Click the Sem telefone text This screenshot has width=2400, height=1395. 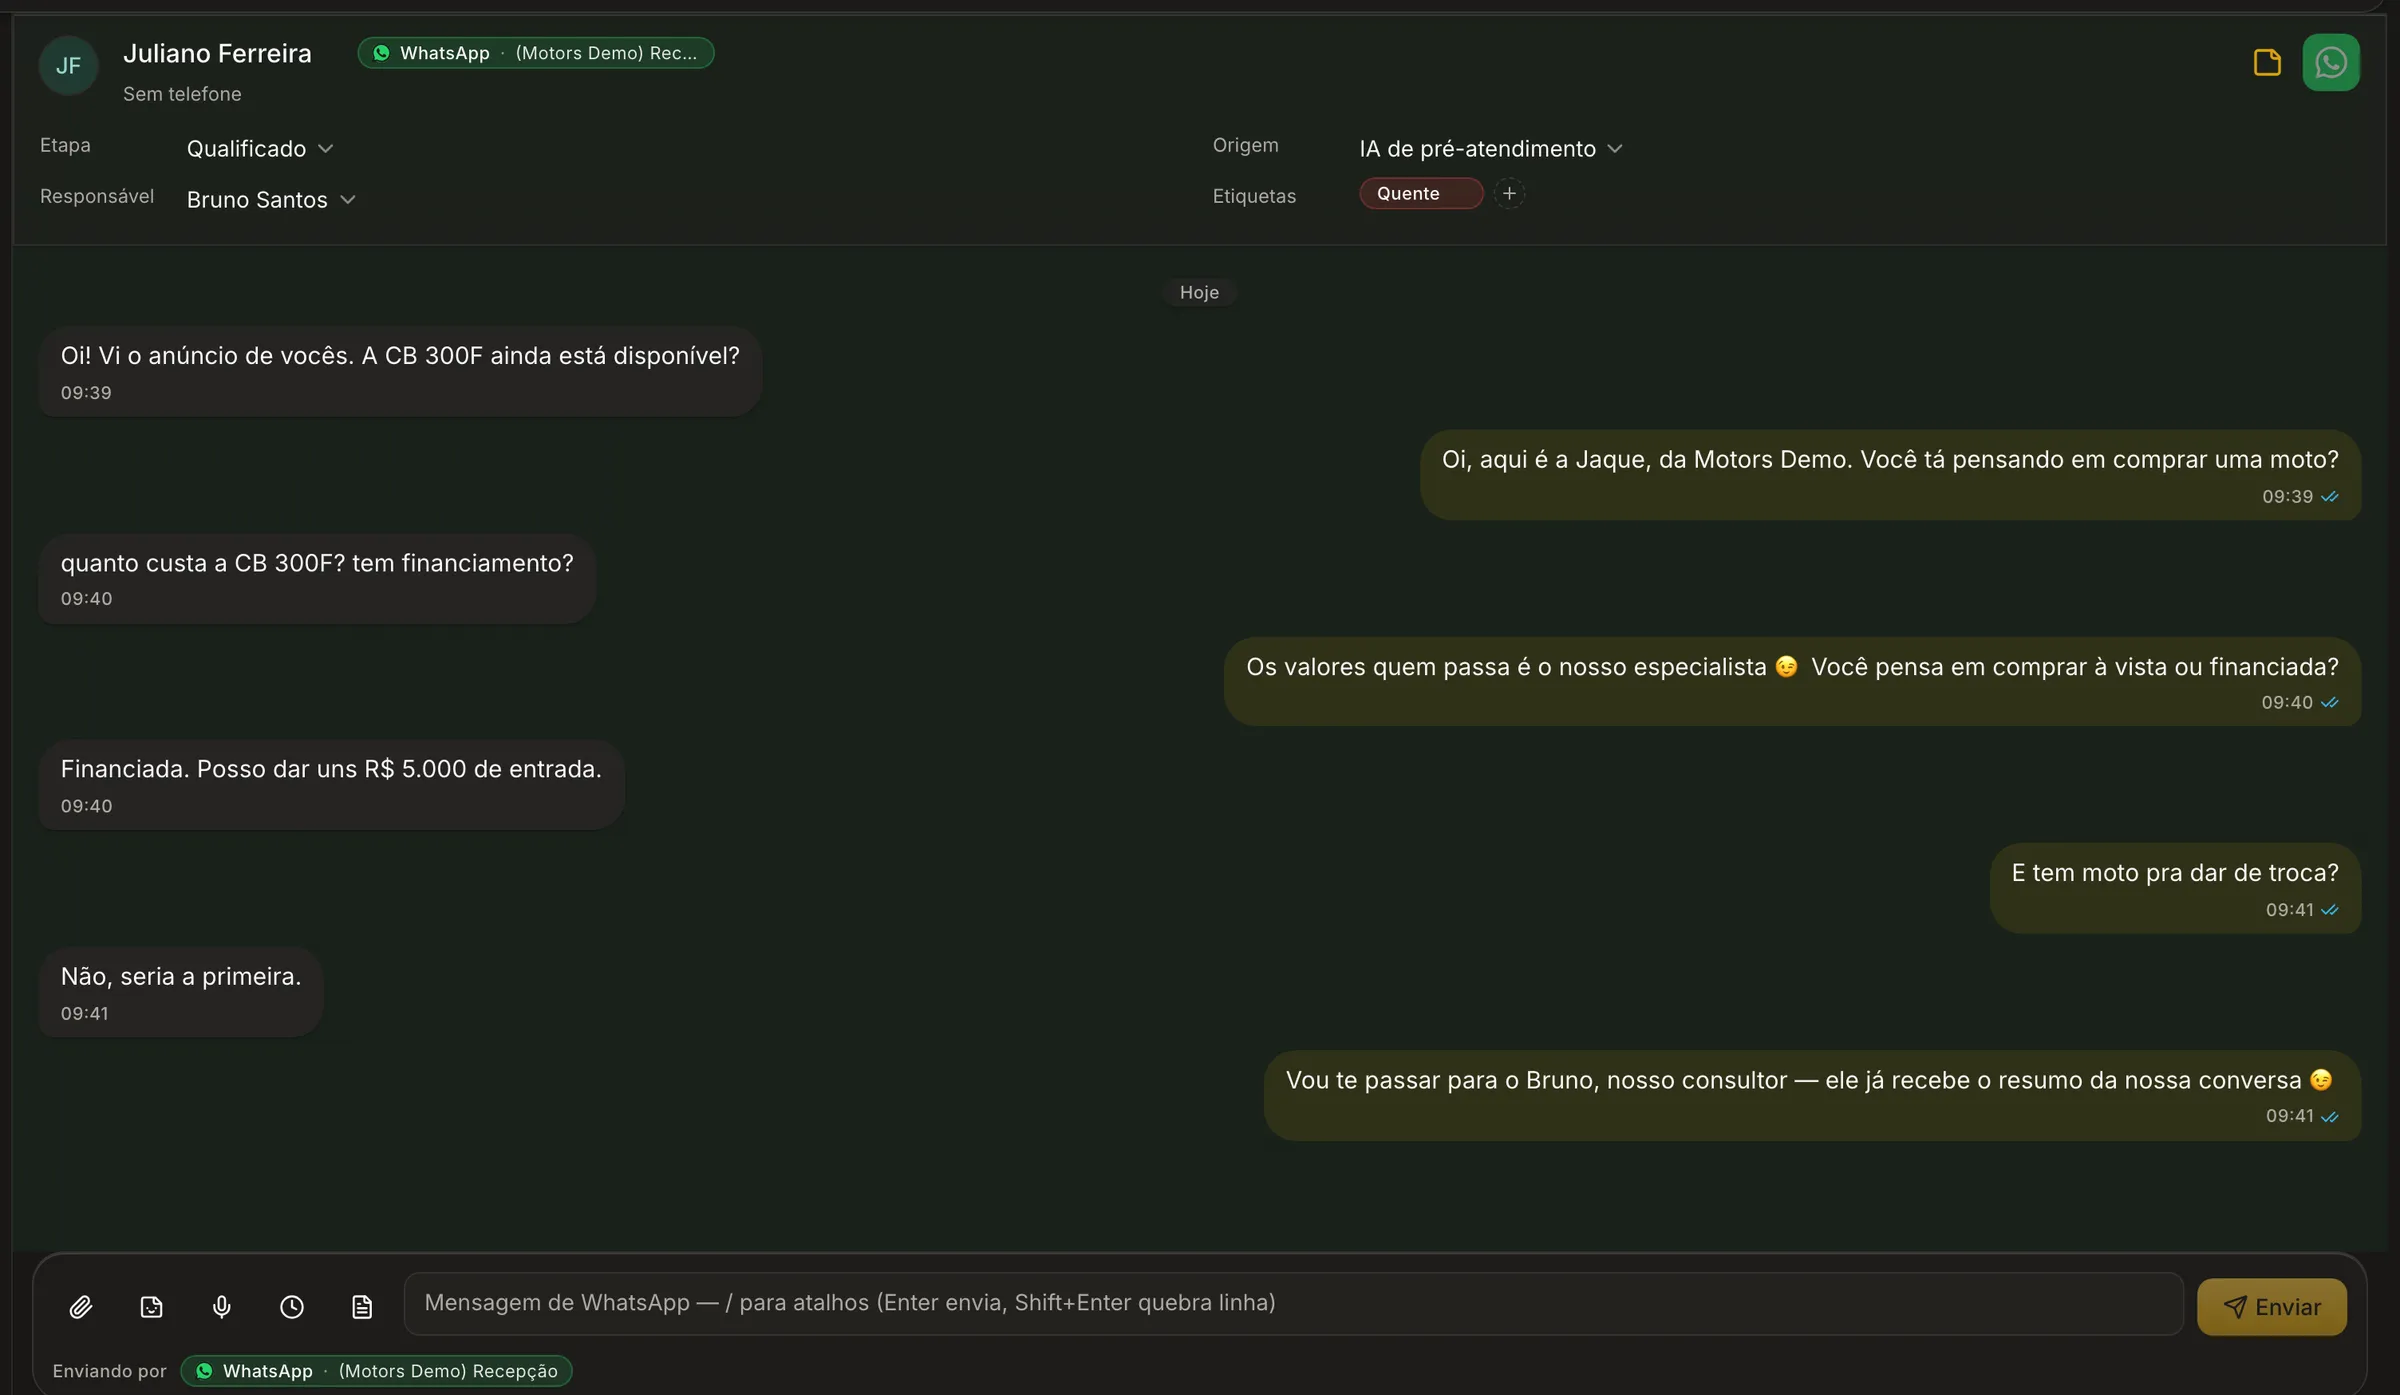tap(182, 94)
